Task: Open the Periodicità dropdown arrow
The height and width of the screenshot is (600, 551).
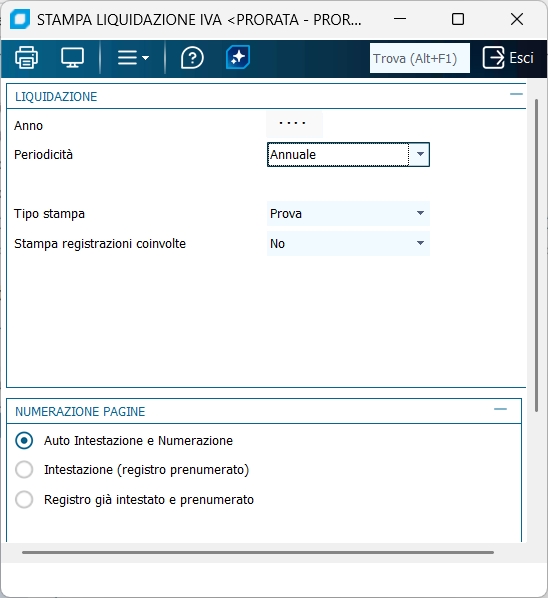Action: (420, 155)
